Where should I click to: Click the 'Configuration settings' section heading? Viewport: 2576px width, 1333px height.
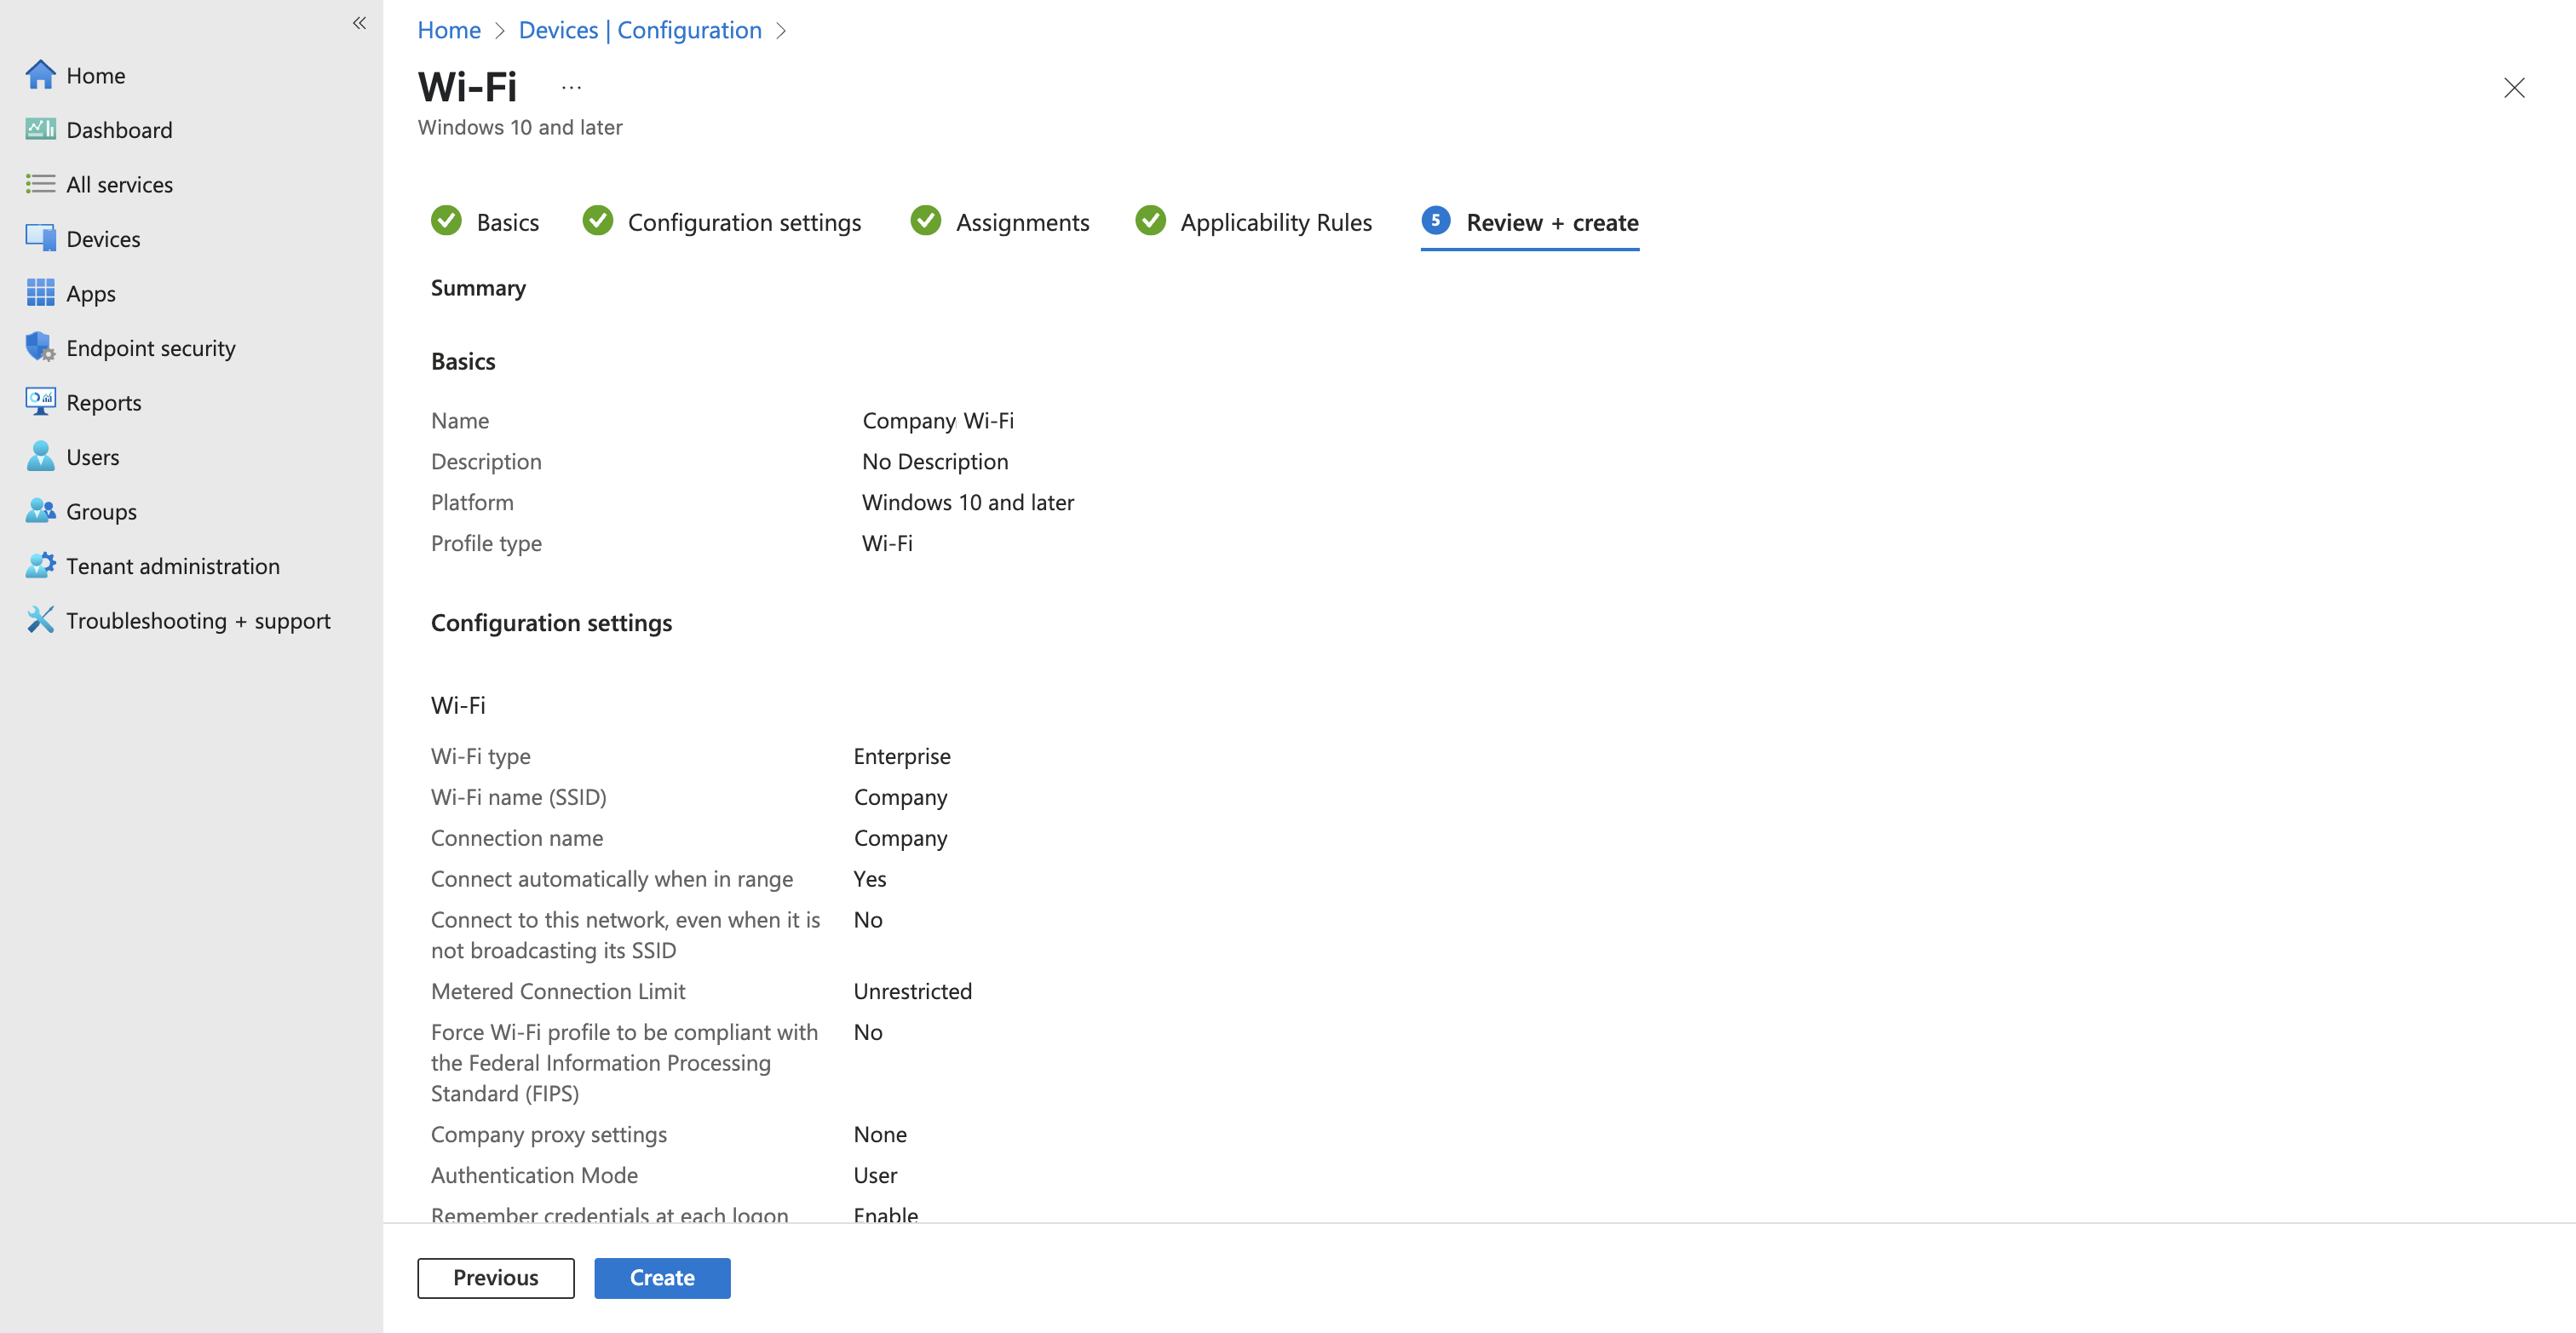(x=551, y=622)
